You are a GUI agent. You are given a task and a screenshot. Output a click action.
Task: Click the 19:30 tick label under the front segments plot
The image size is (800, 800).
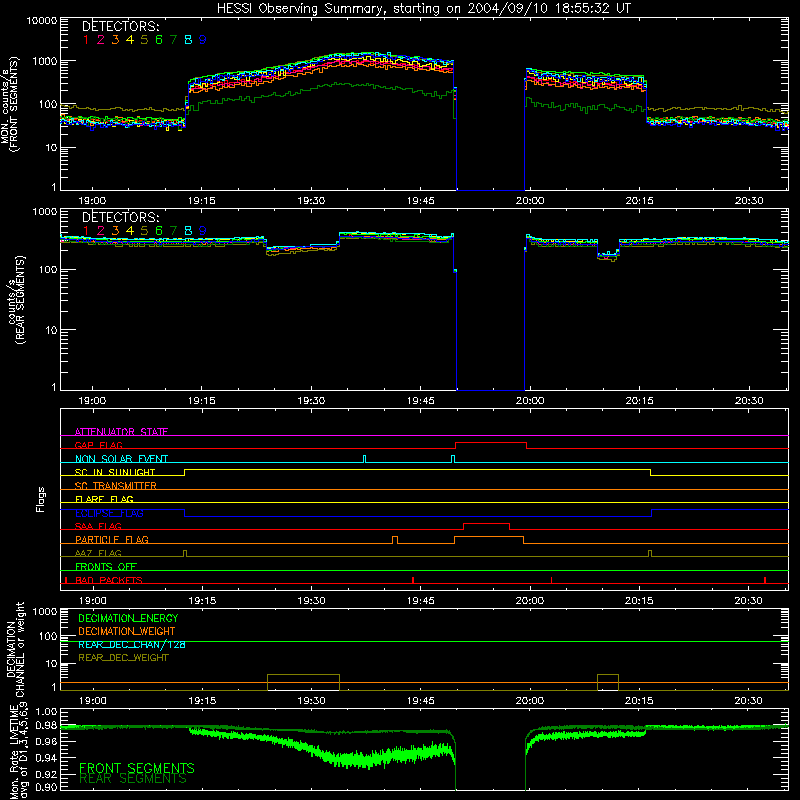(x=311, y=201)
